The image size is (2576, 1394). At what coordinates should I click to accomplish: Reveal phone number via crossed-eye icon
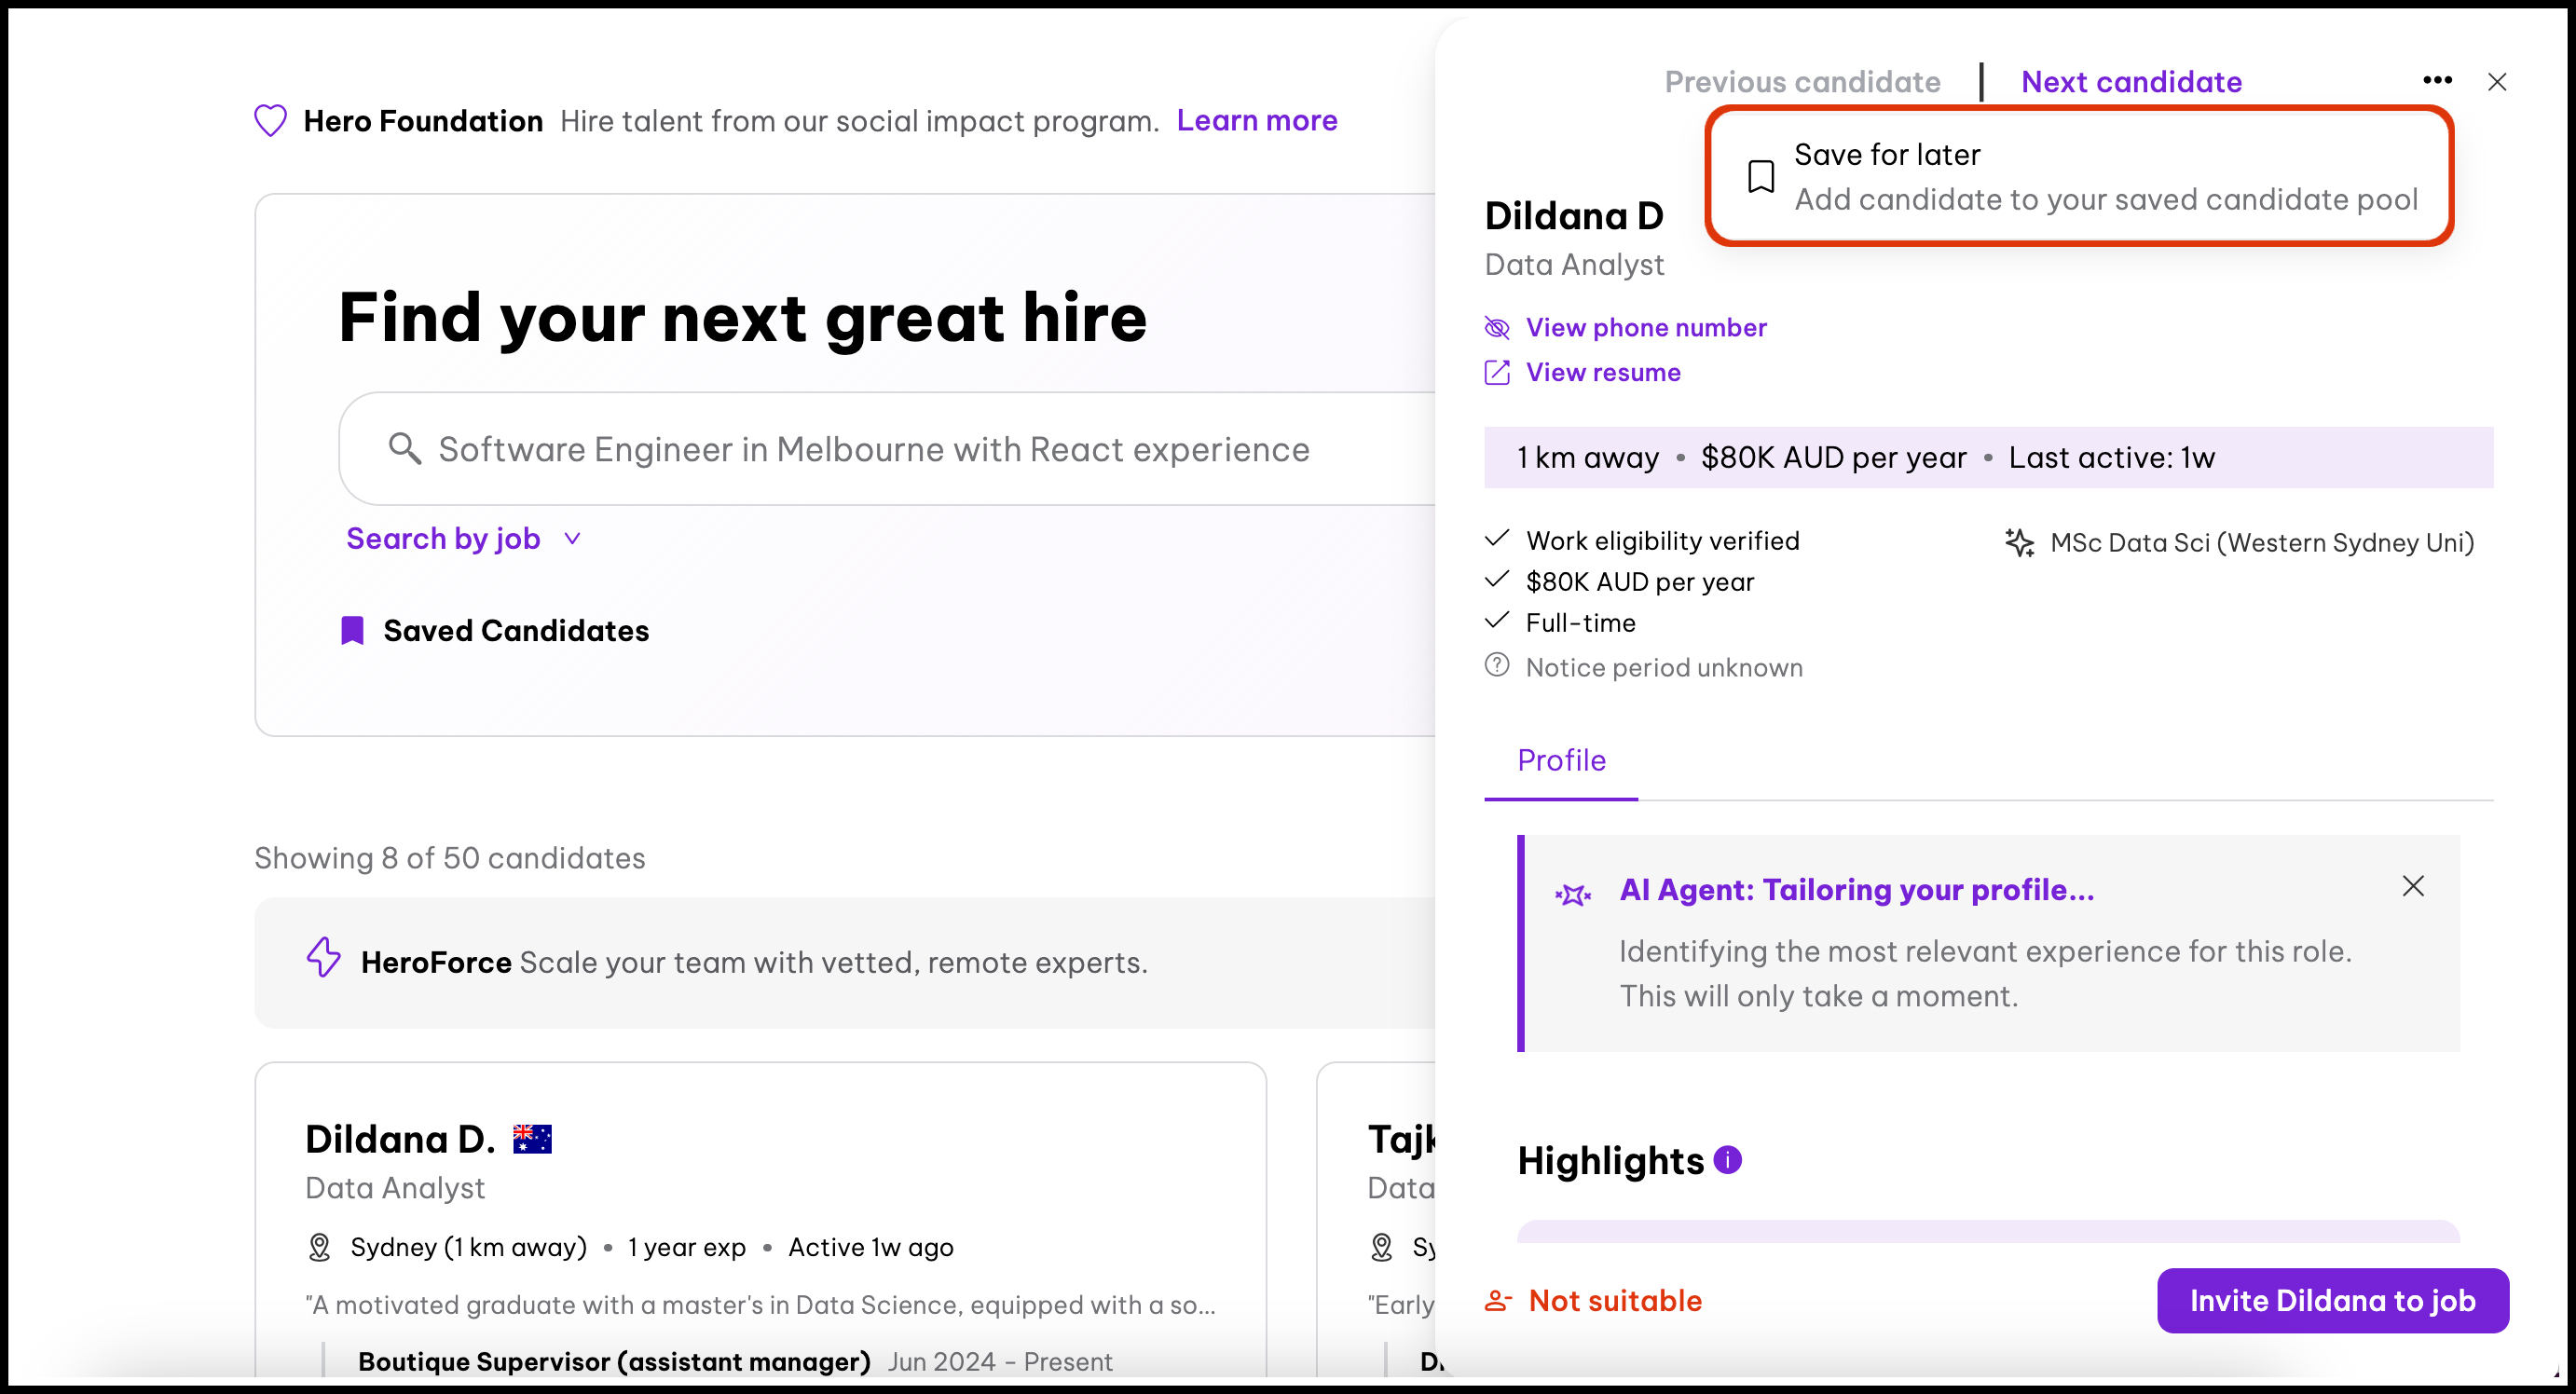click(1496, 328)
